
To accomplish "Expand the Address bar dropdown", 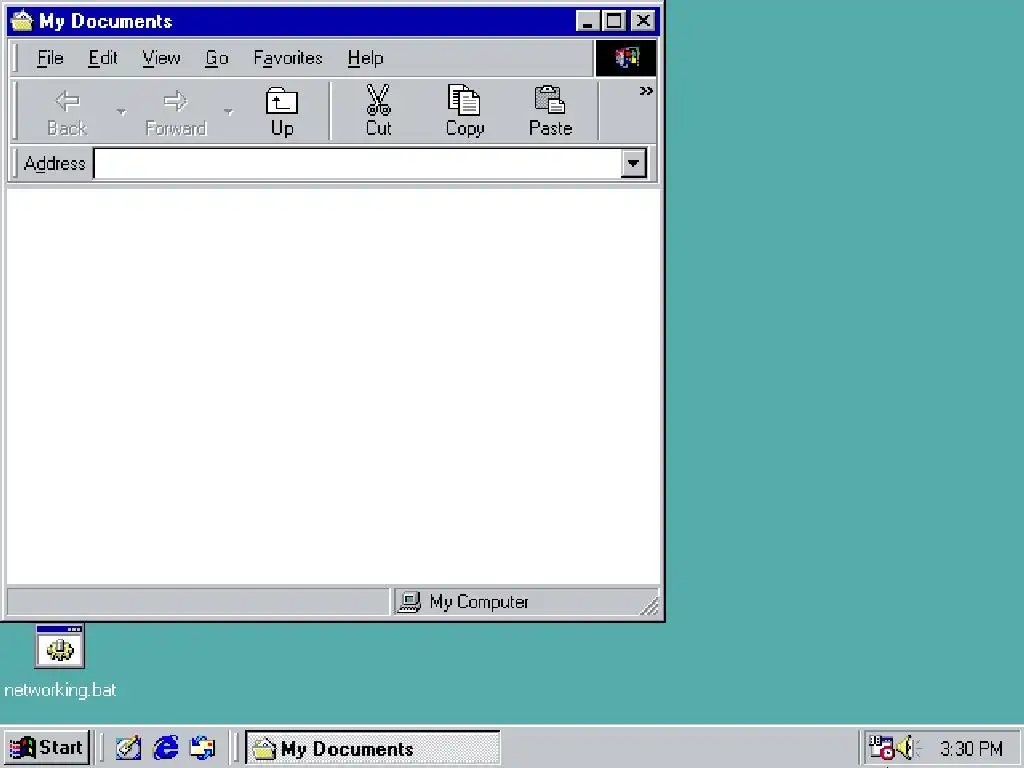I will coord(633,163).
